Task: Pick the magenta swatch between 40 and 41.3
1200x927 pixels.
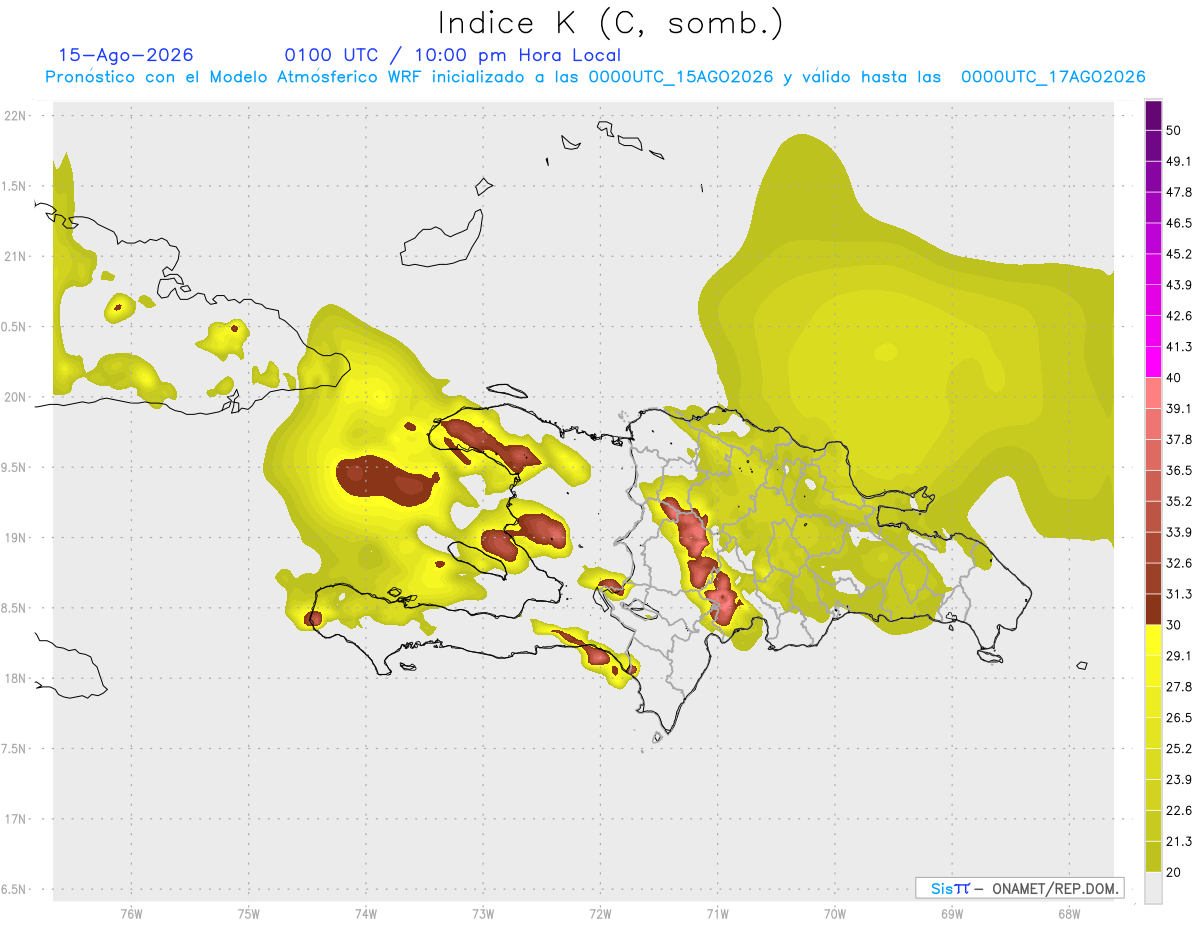Action: (1153, 362)
